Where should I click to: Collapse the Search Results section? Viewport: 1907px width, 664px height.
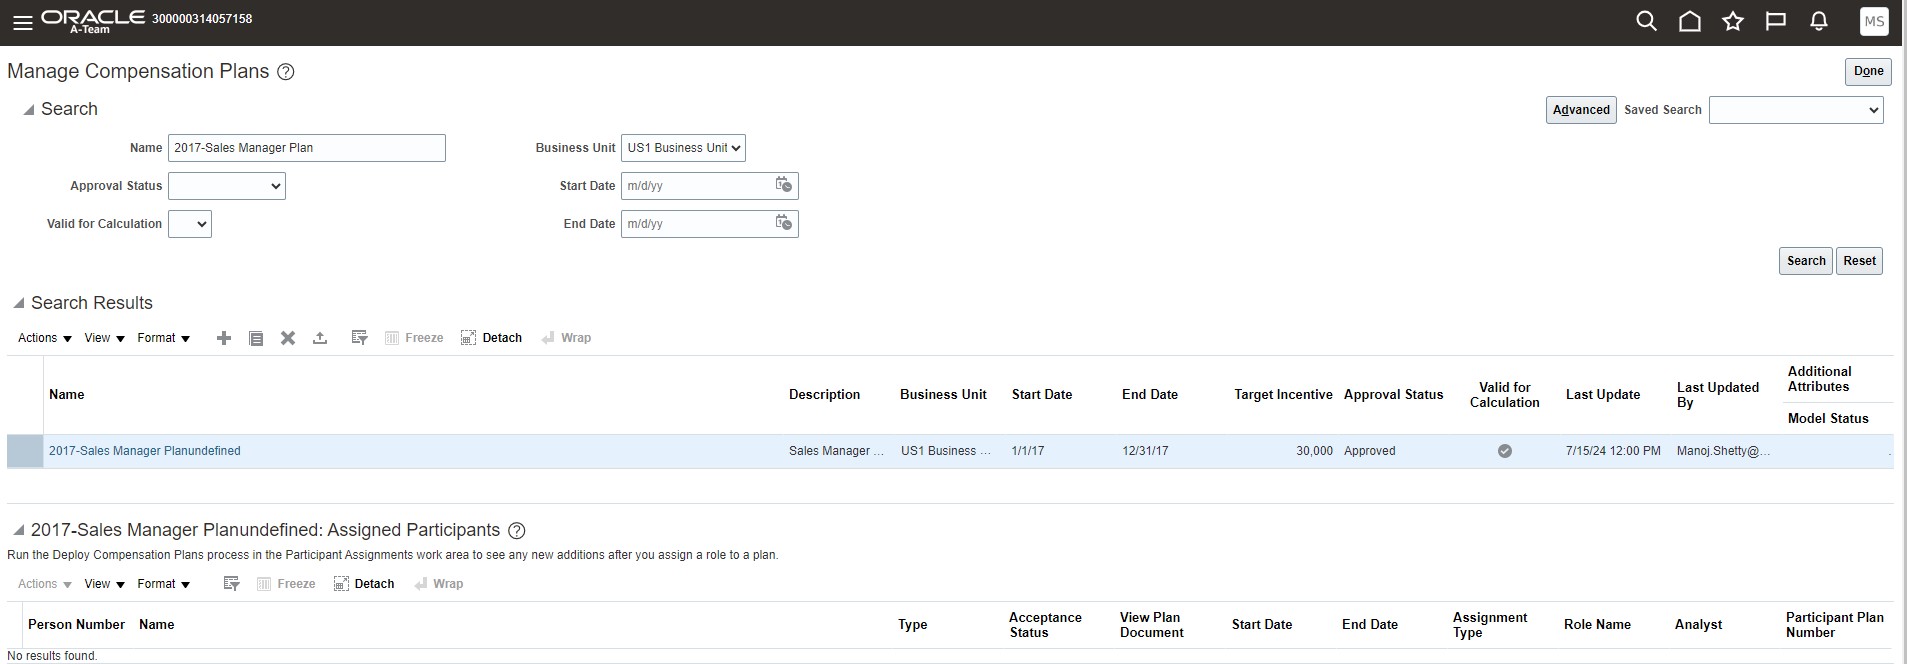(19, 303)
